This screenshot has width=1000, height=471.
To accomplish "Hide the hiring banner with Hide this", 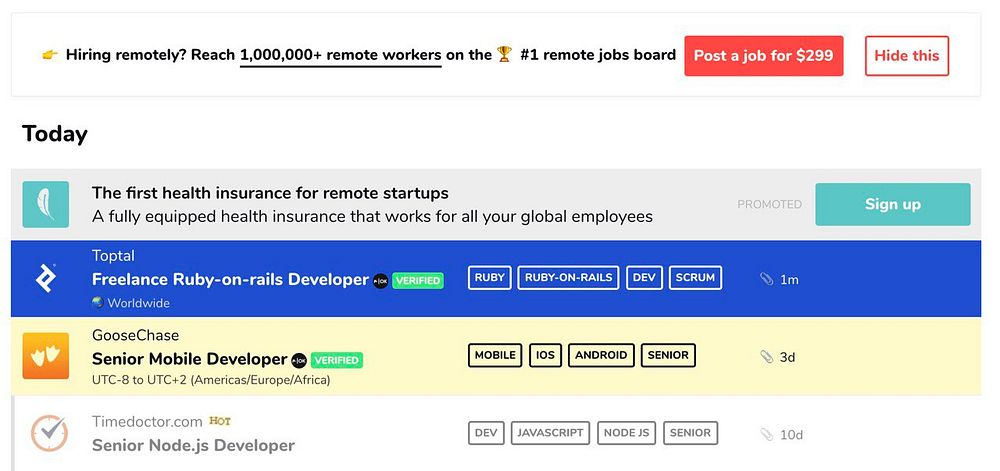I will coord(906,56).
